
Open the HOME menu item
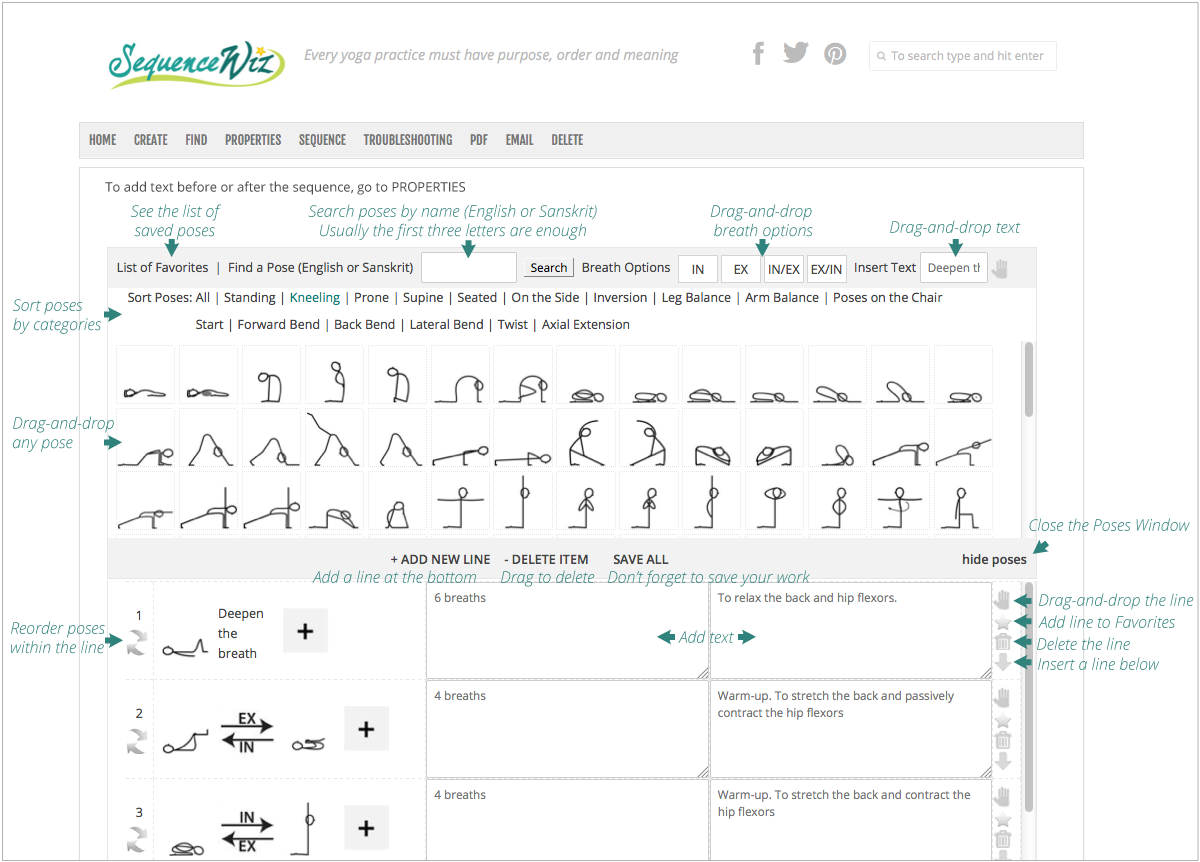102,140
